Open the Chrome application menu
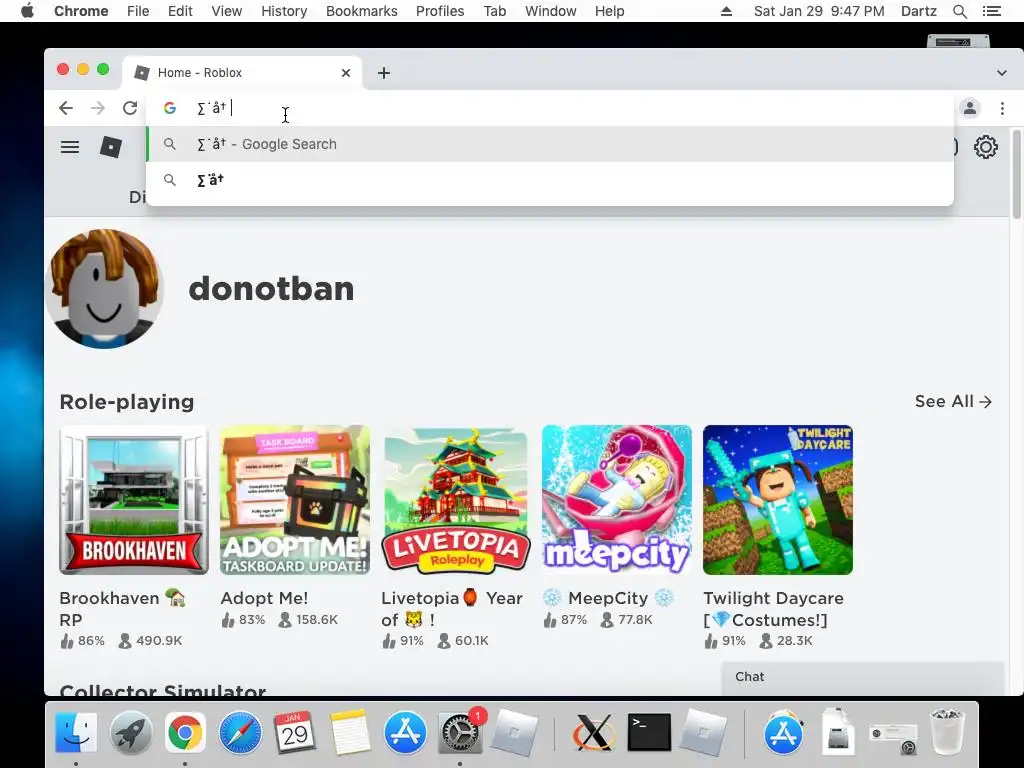 (81, 11)
